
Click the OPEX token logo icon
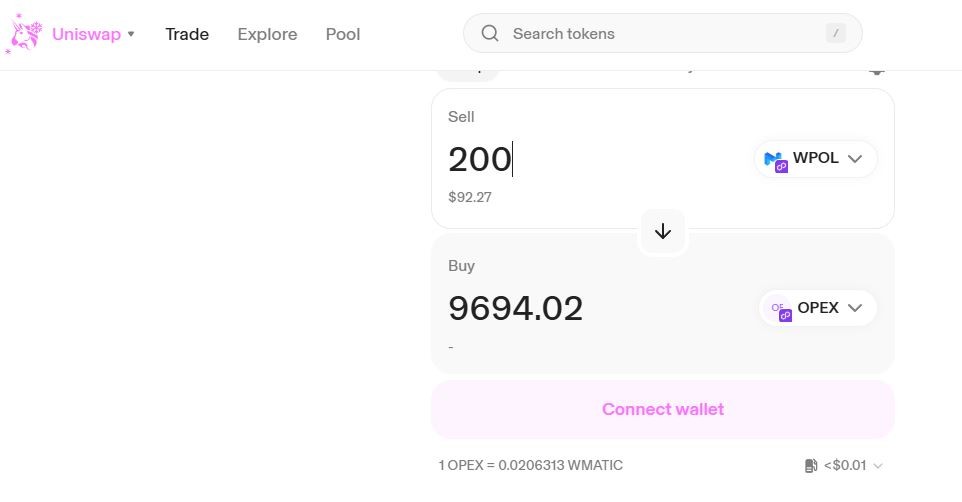click(x=781, y=311)
